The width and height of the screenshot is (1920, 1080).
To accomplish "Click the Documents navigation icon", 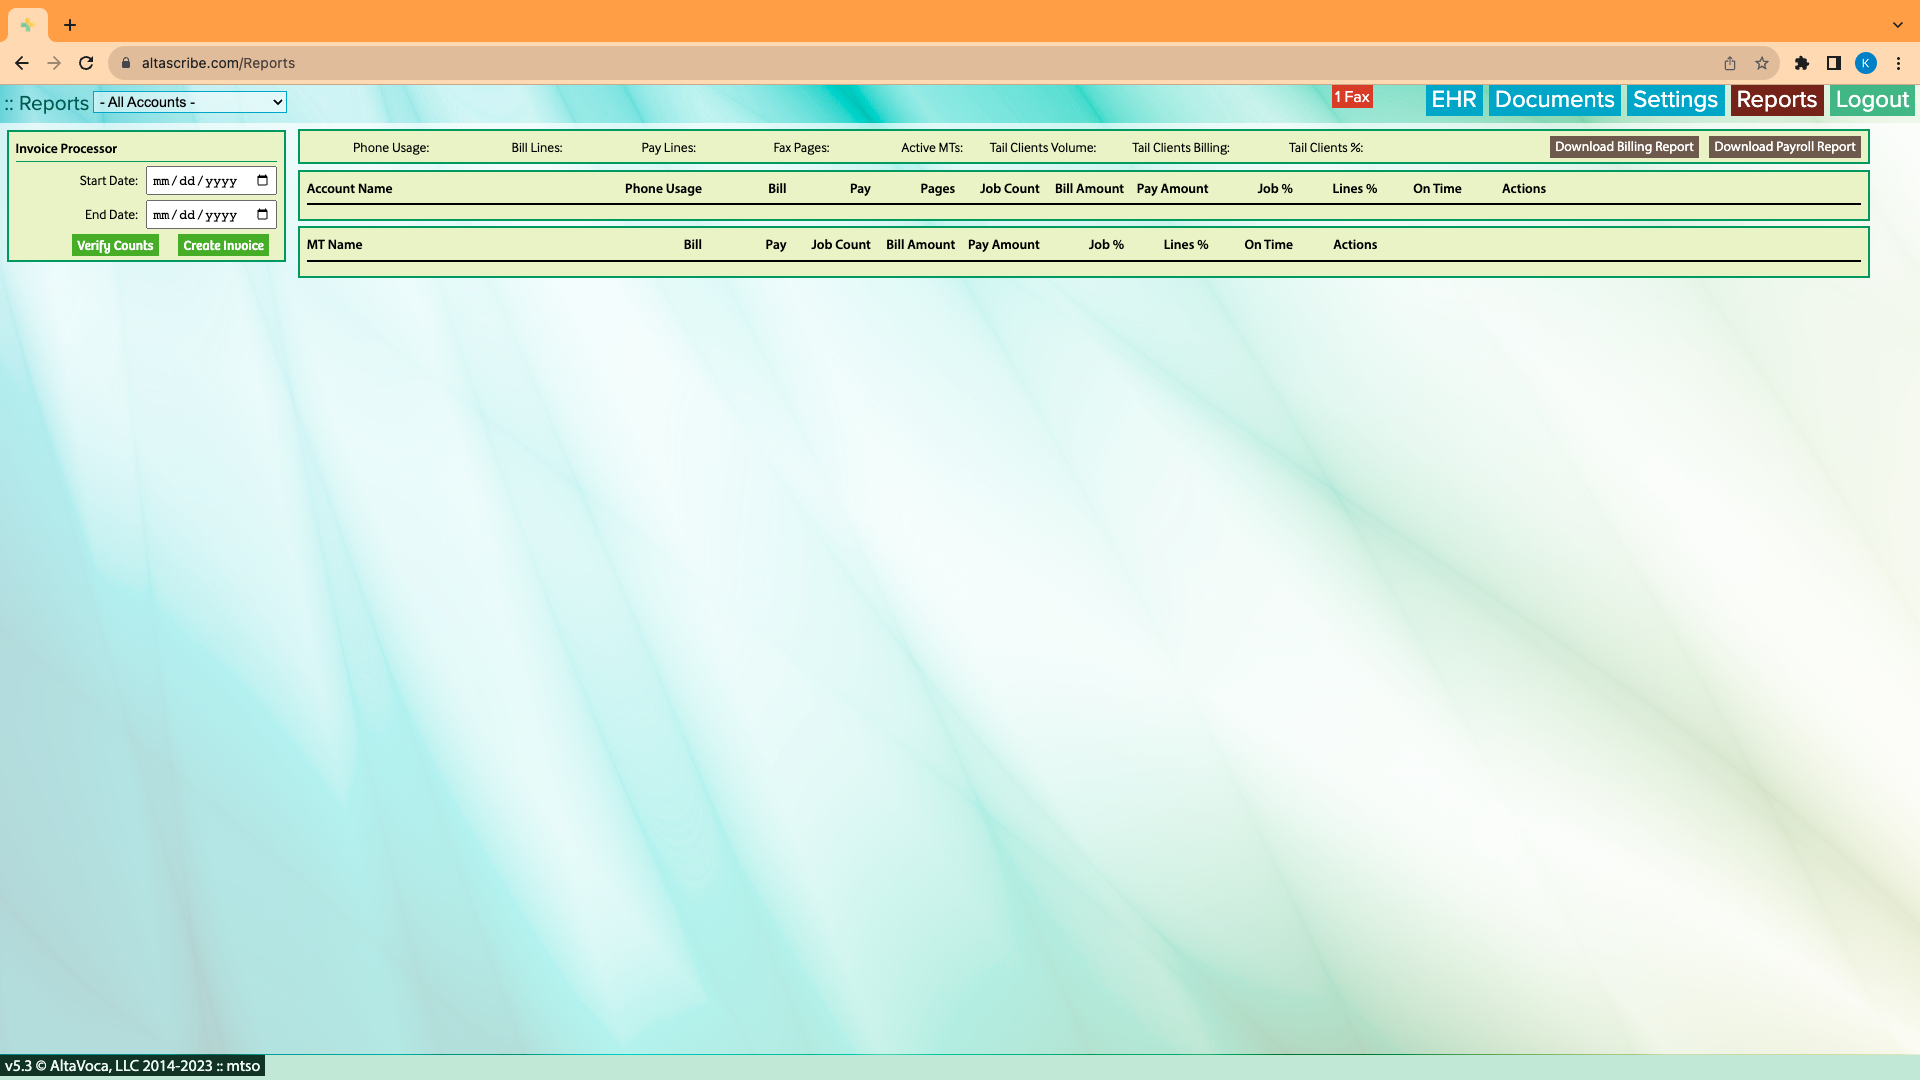I will 1553,100.
